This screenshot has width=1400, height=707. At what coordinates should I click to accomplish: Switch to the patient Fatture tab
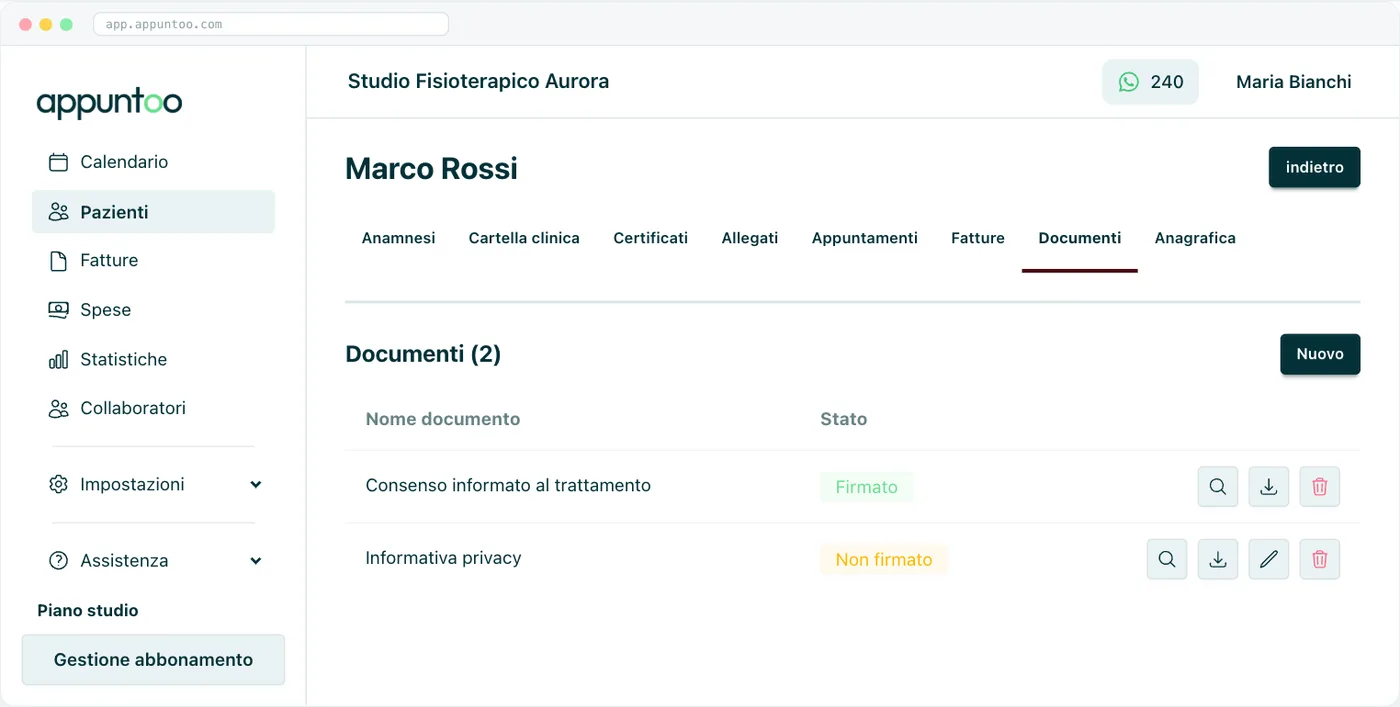(x=978, y=238)
